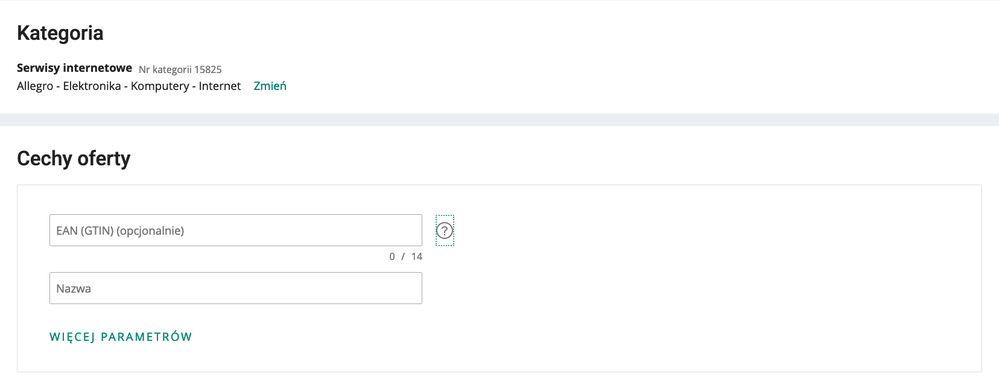This screenshot has width=999, height=391.
Task: Click the gray divider between sections
Action: [x=500, y=120]
